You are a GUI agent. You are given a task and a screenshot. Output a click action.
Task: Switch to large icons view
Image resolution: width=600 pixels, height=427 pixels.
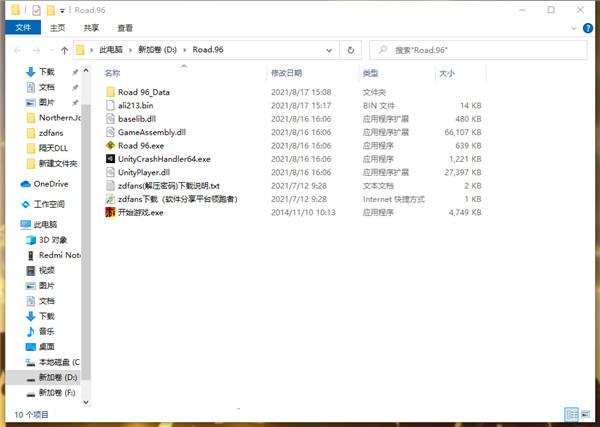585,414
